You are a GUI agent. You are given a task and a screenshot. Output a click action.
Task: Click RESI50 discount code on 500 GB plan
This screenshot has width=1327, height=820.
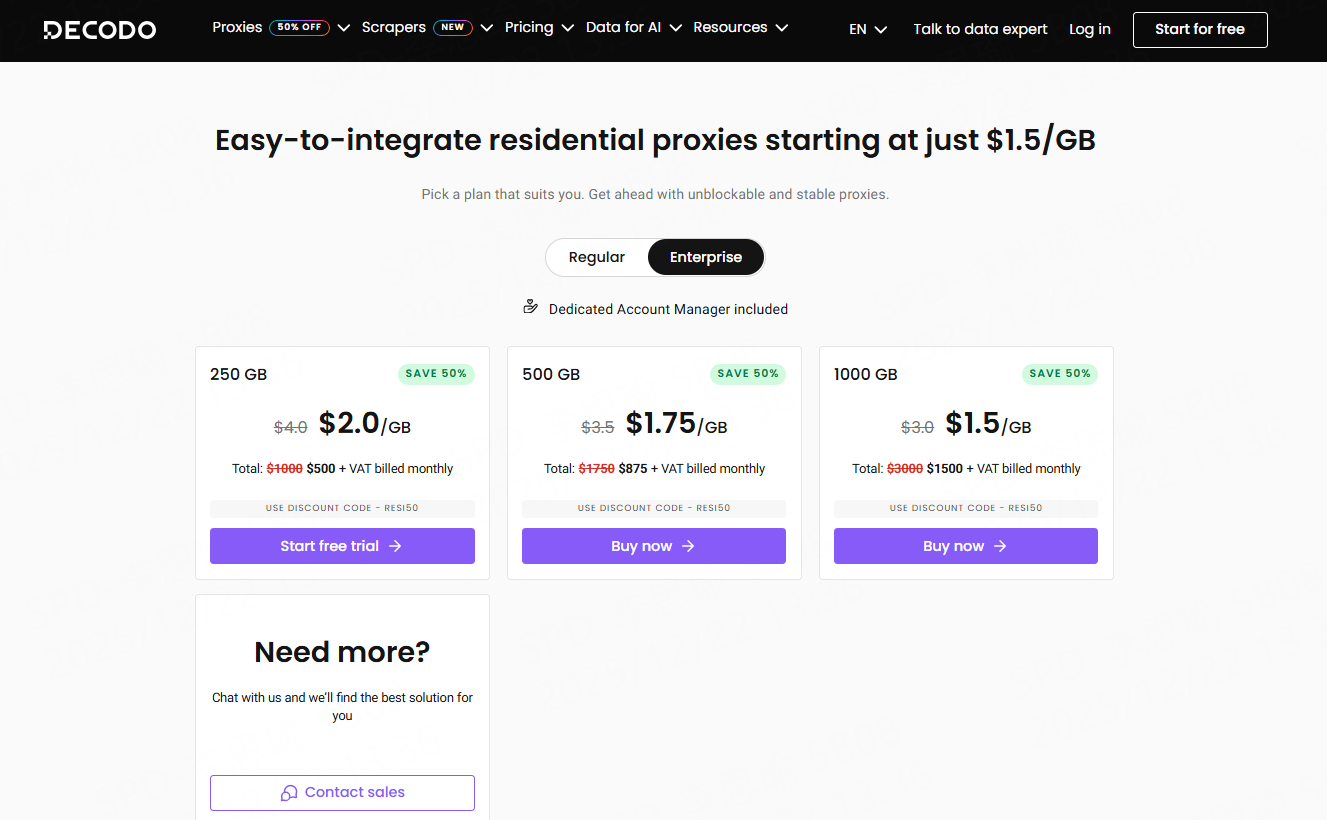[653, 508]
